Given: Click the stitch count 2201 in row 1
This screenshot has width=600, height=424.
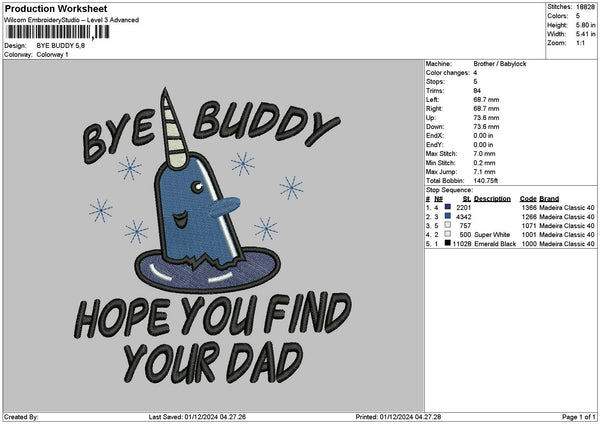Looking at the screenshot, I should pyautogui.click(x=464, y=208).
